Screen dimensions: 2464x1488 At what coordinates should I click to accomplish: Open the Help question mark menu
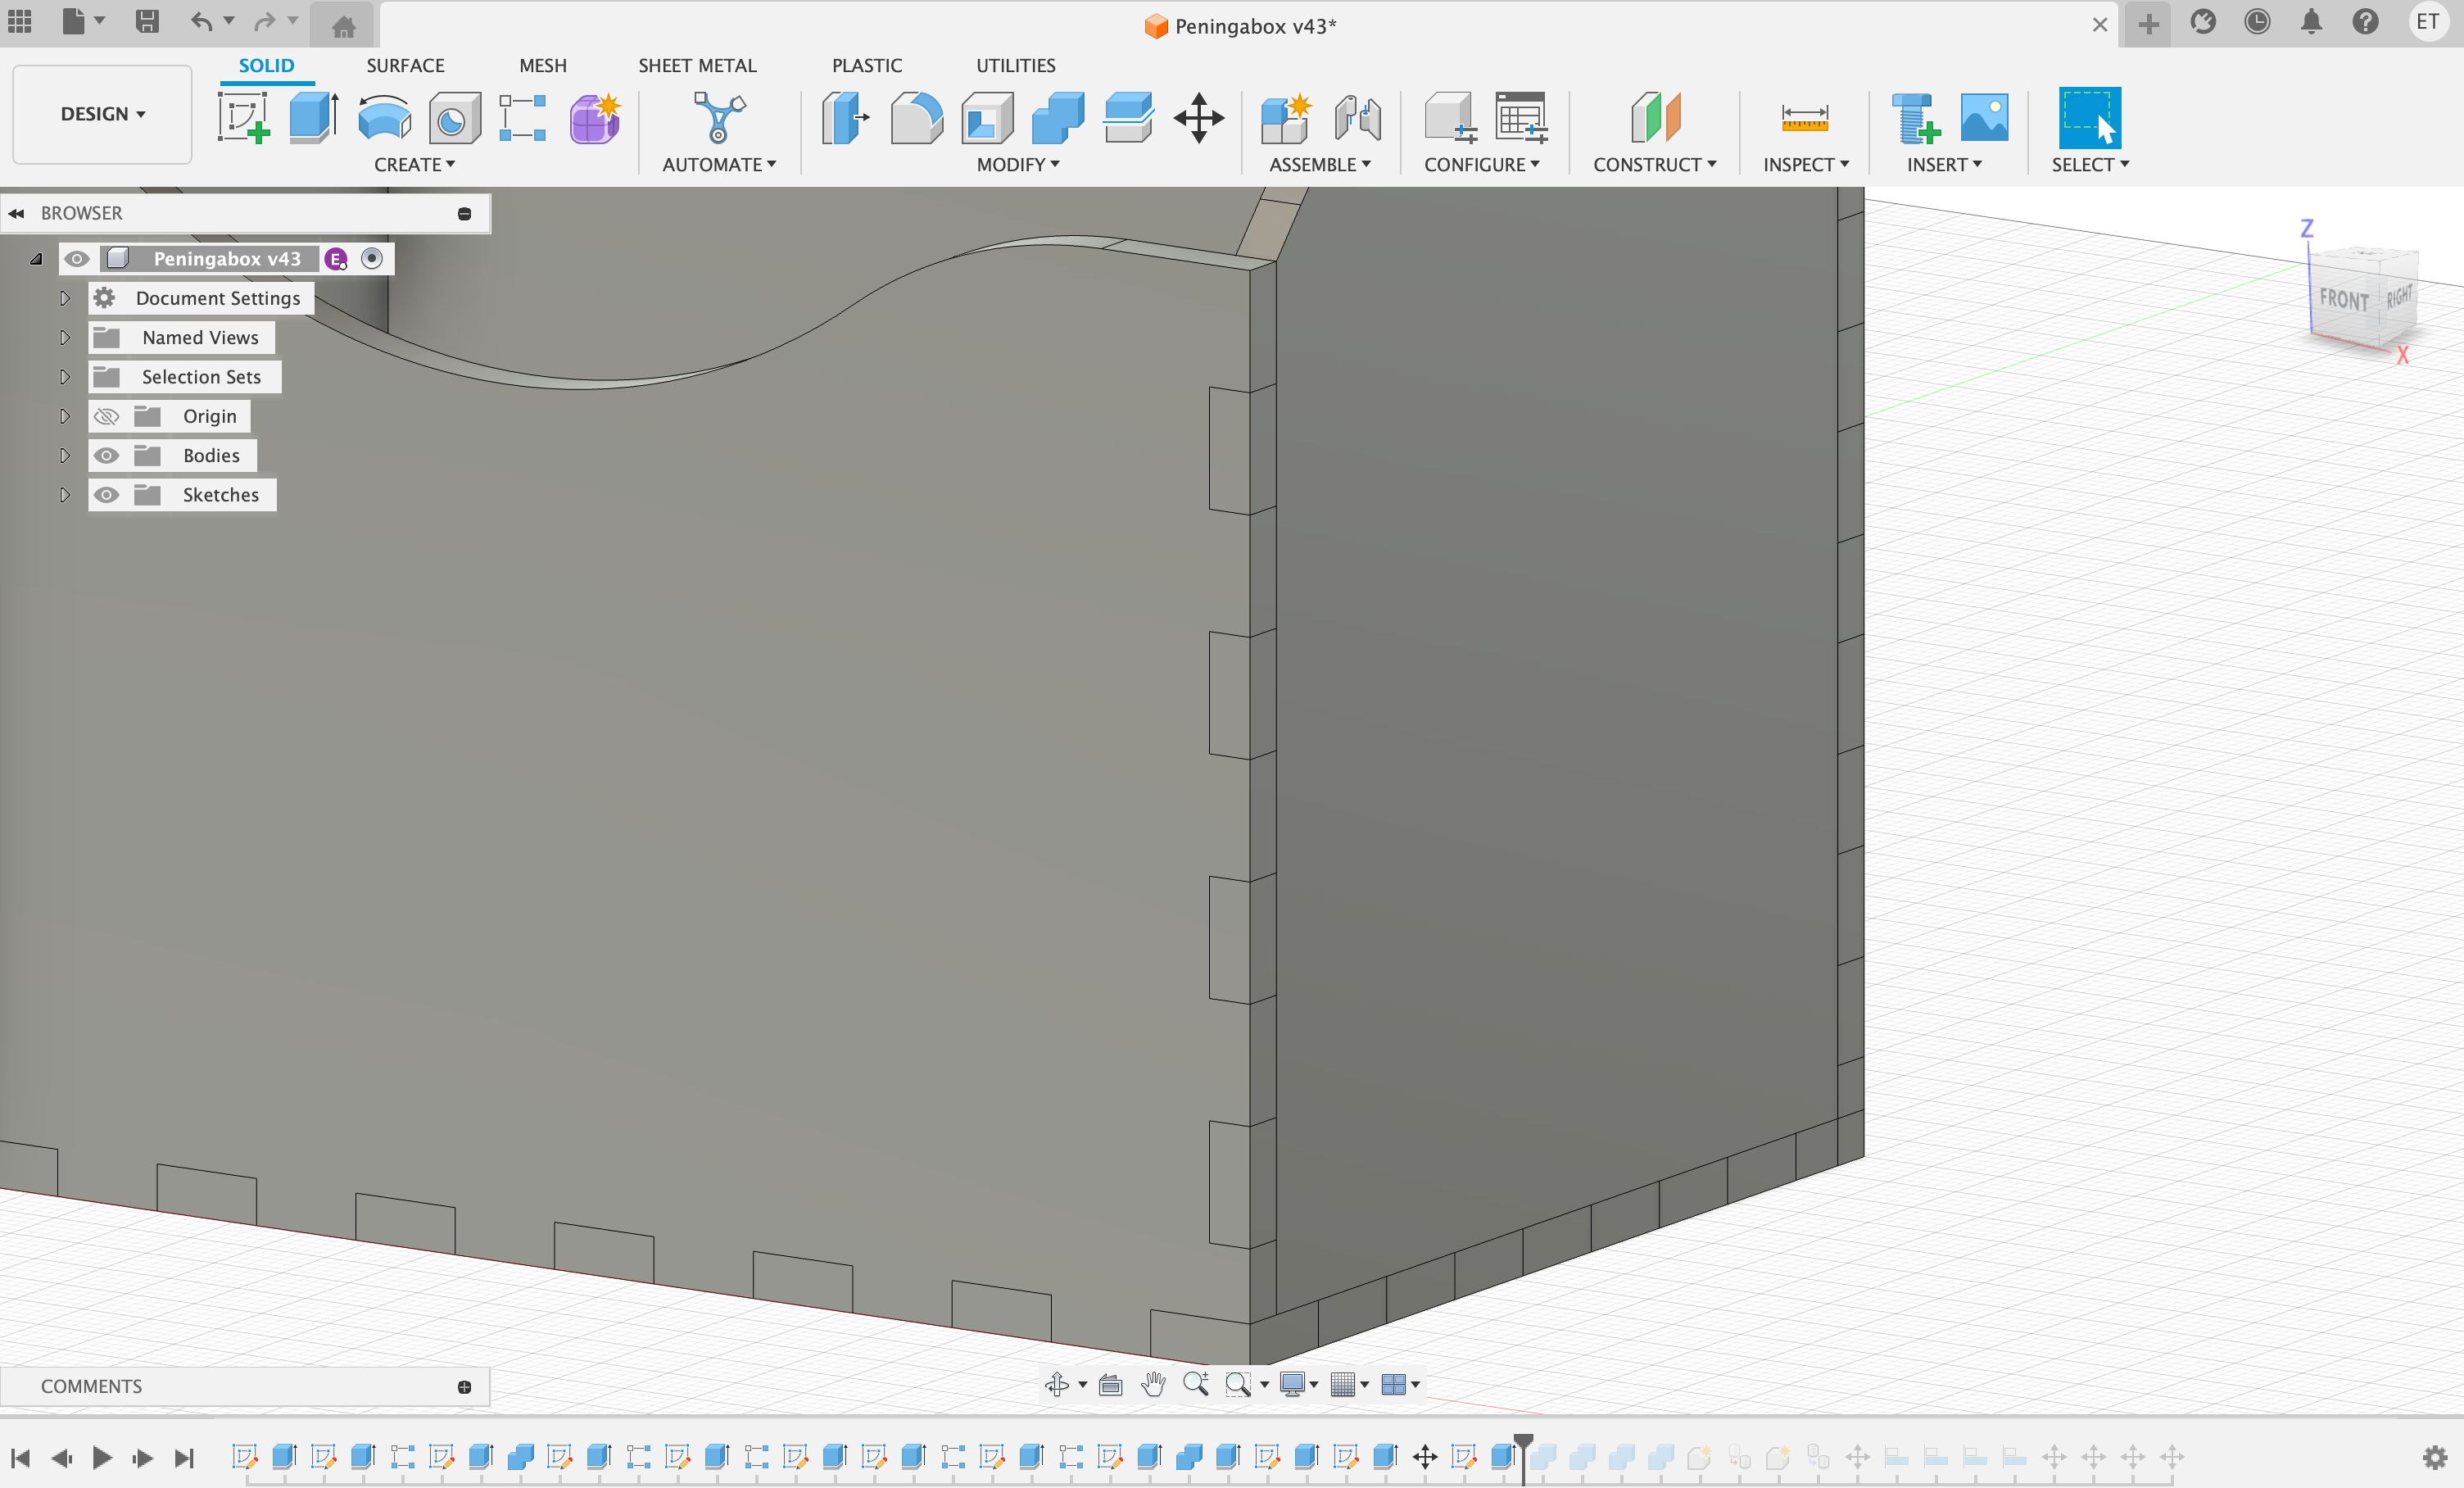[2365, 22]
